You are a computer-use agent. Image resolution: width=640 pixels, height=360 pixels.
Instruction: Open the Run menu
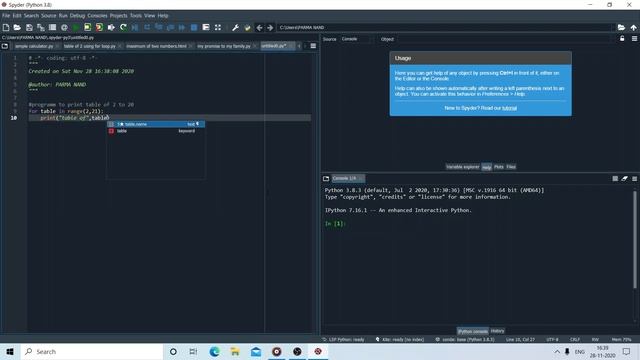pyautogui.click(x=63, y=16)
